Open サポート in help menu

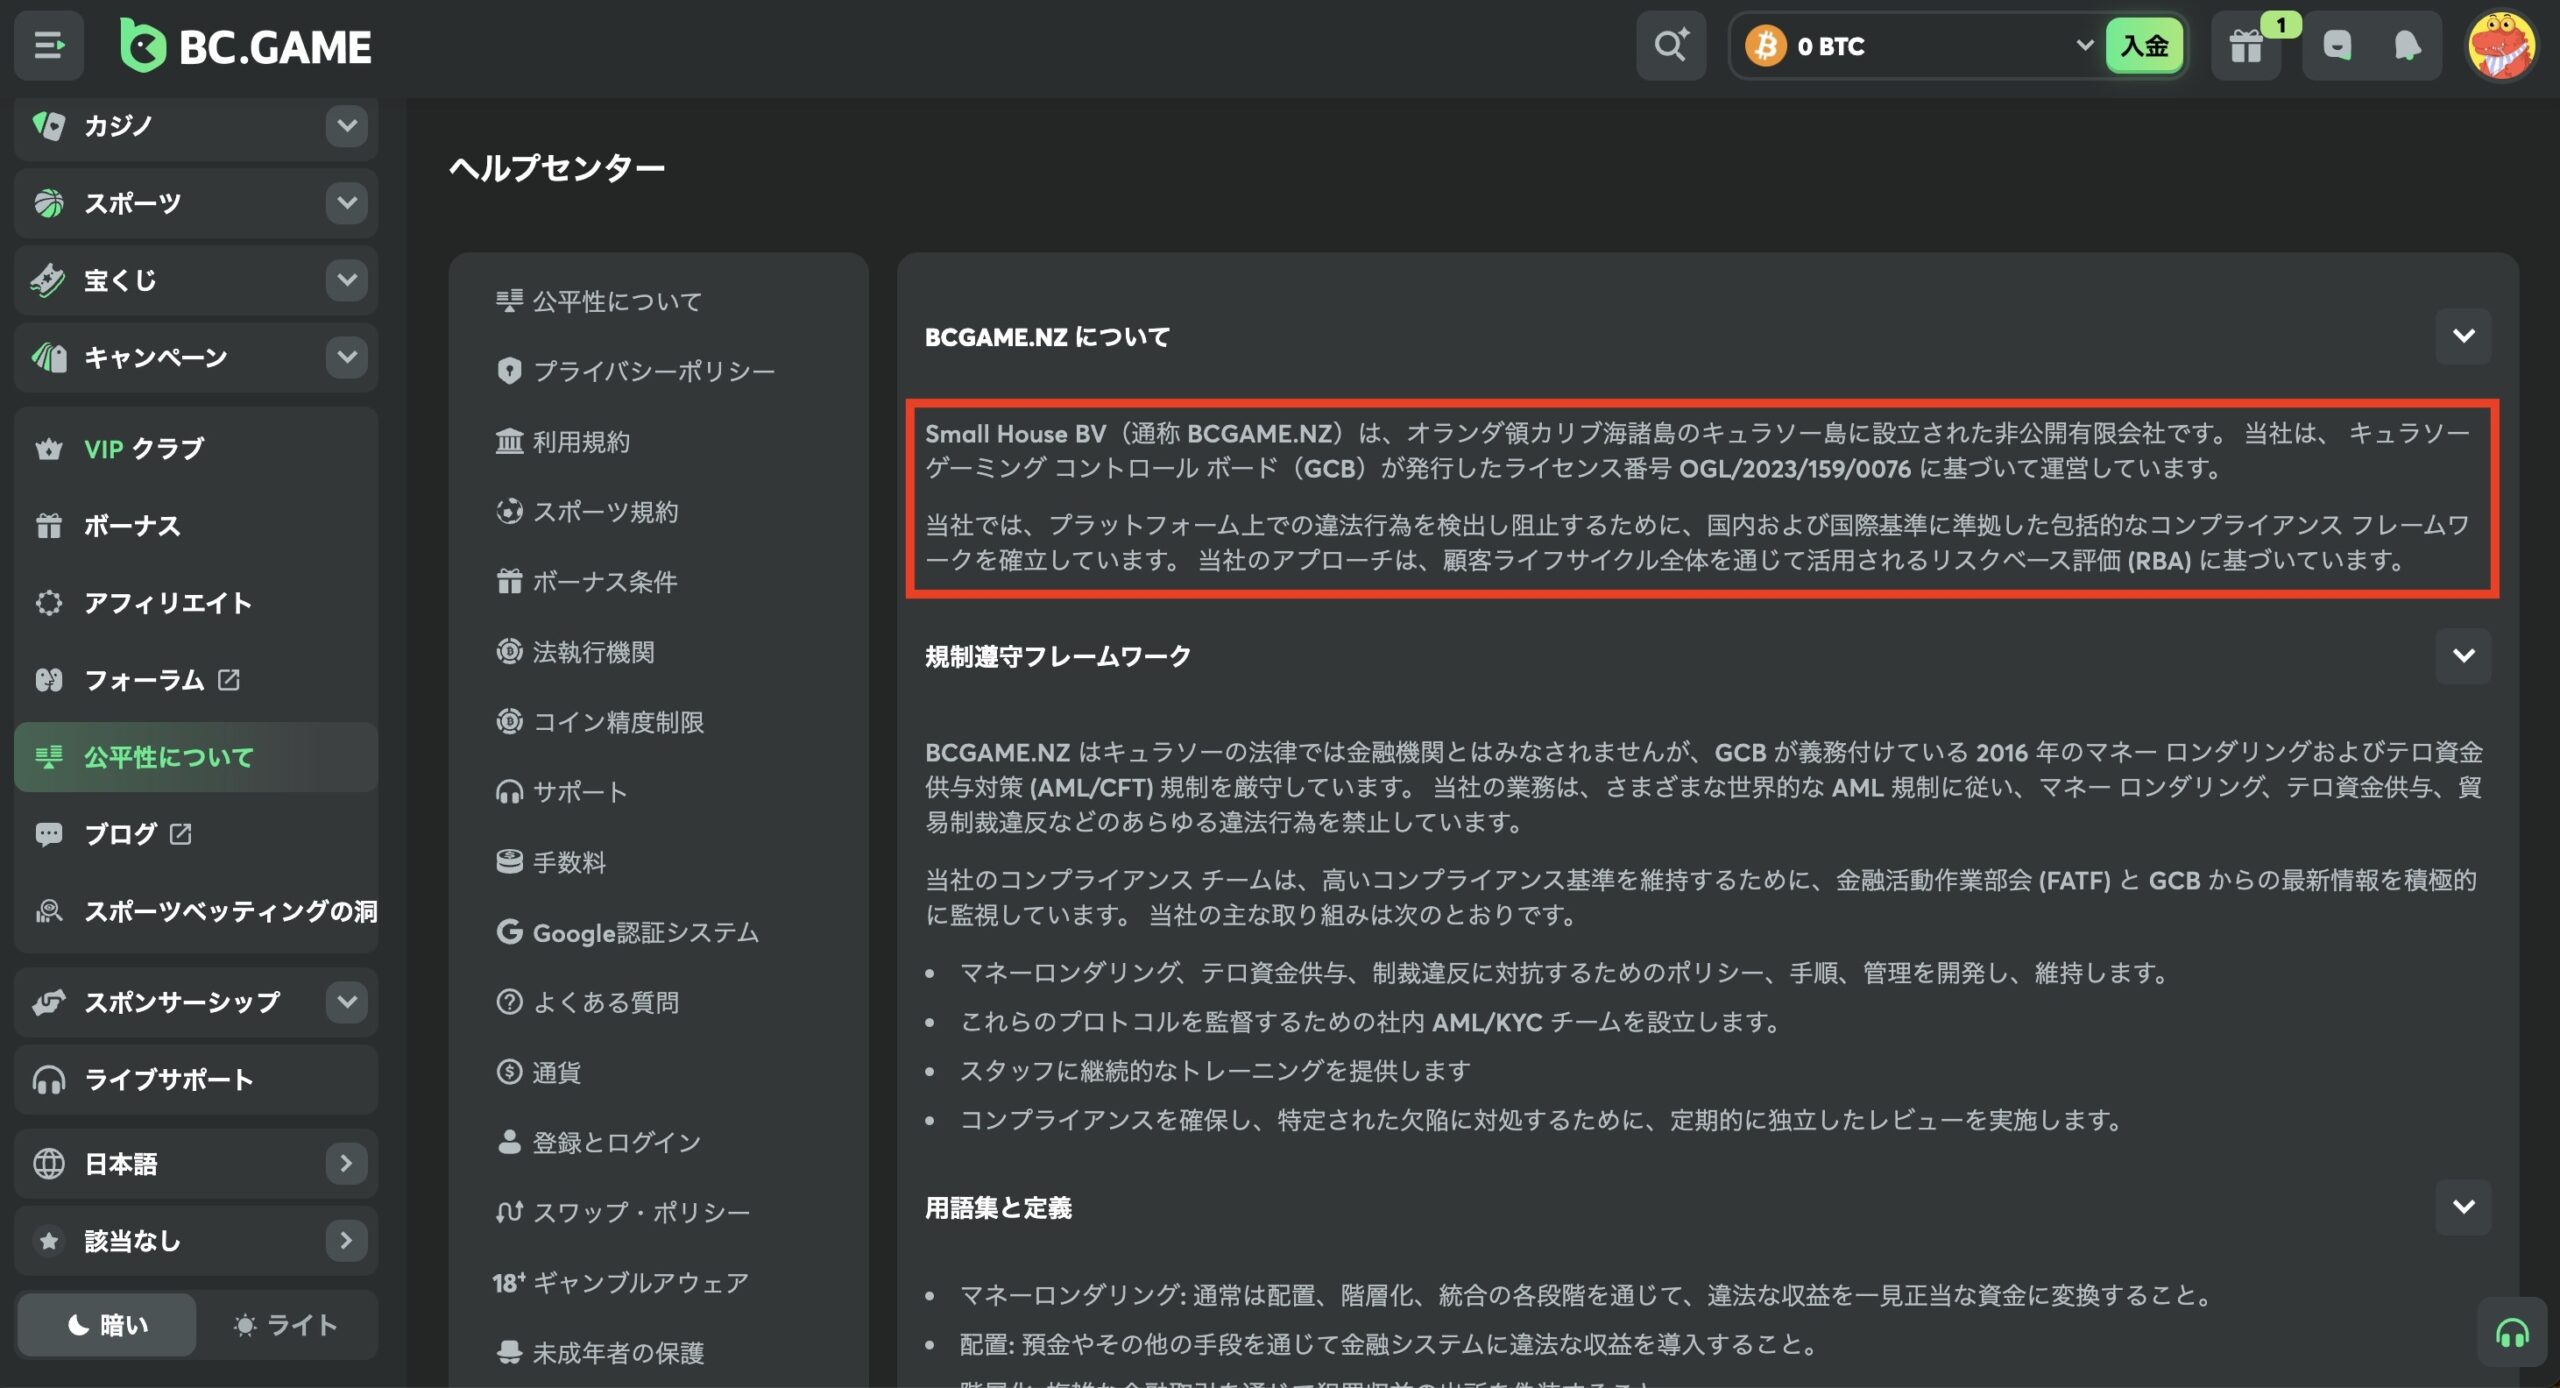562,792
